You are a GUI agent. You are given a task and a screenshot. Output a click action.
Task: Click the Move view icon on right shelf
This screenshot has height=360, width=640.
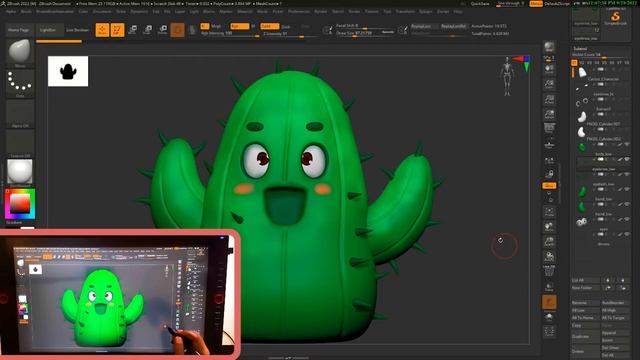point(549,227)
